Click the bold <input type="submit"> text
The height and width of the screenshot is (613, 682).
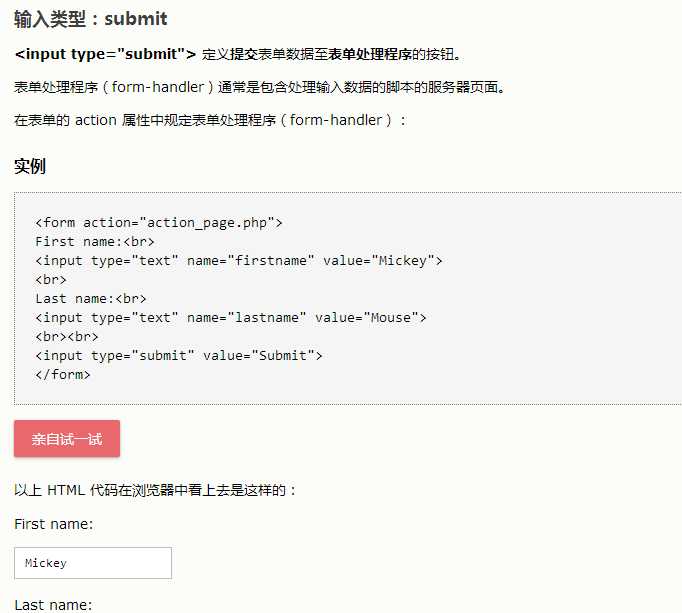(105, 54)
